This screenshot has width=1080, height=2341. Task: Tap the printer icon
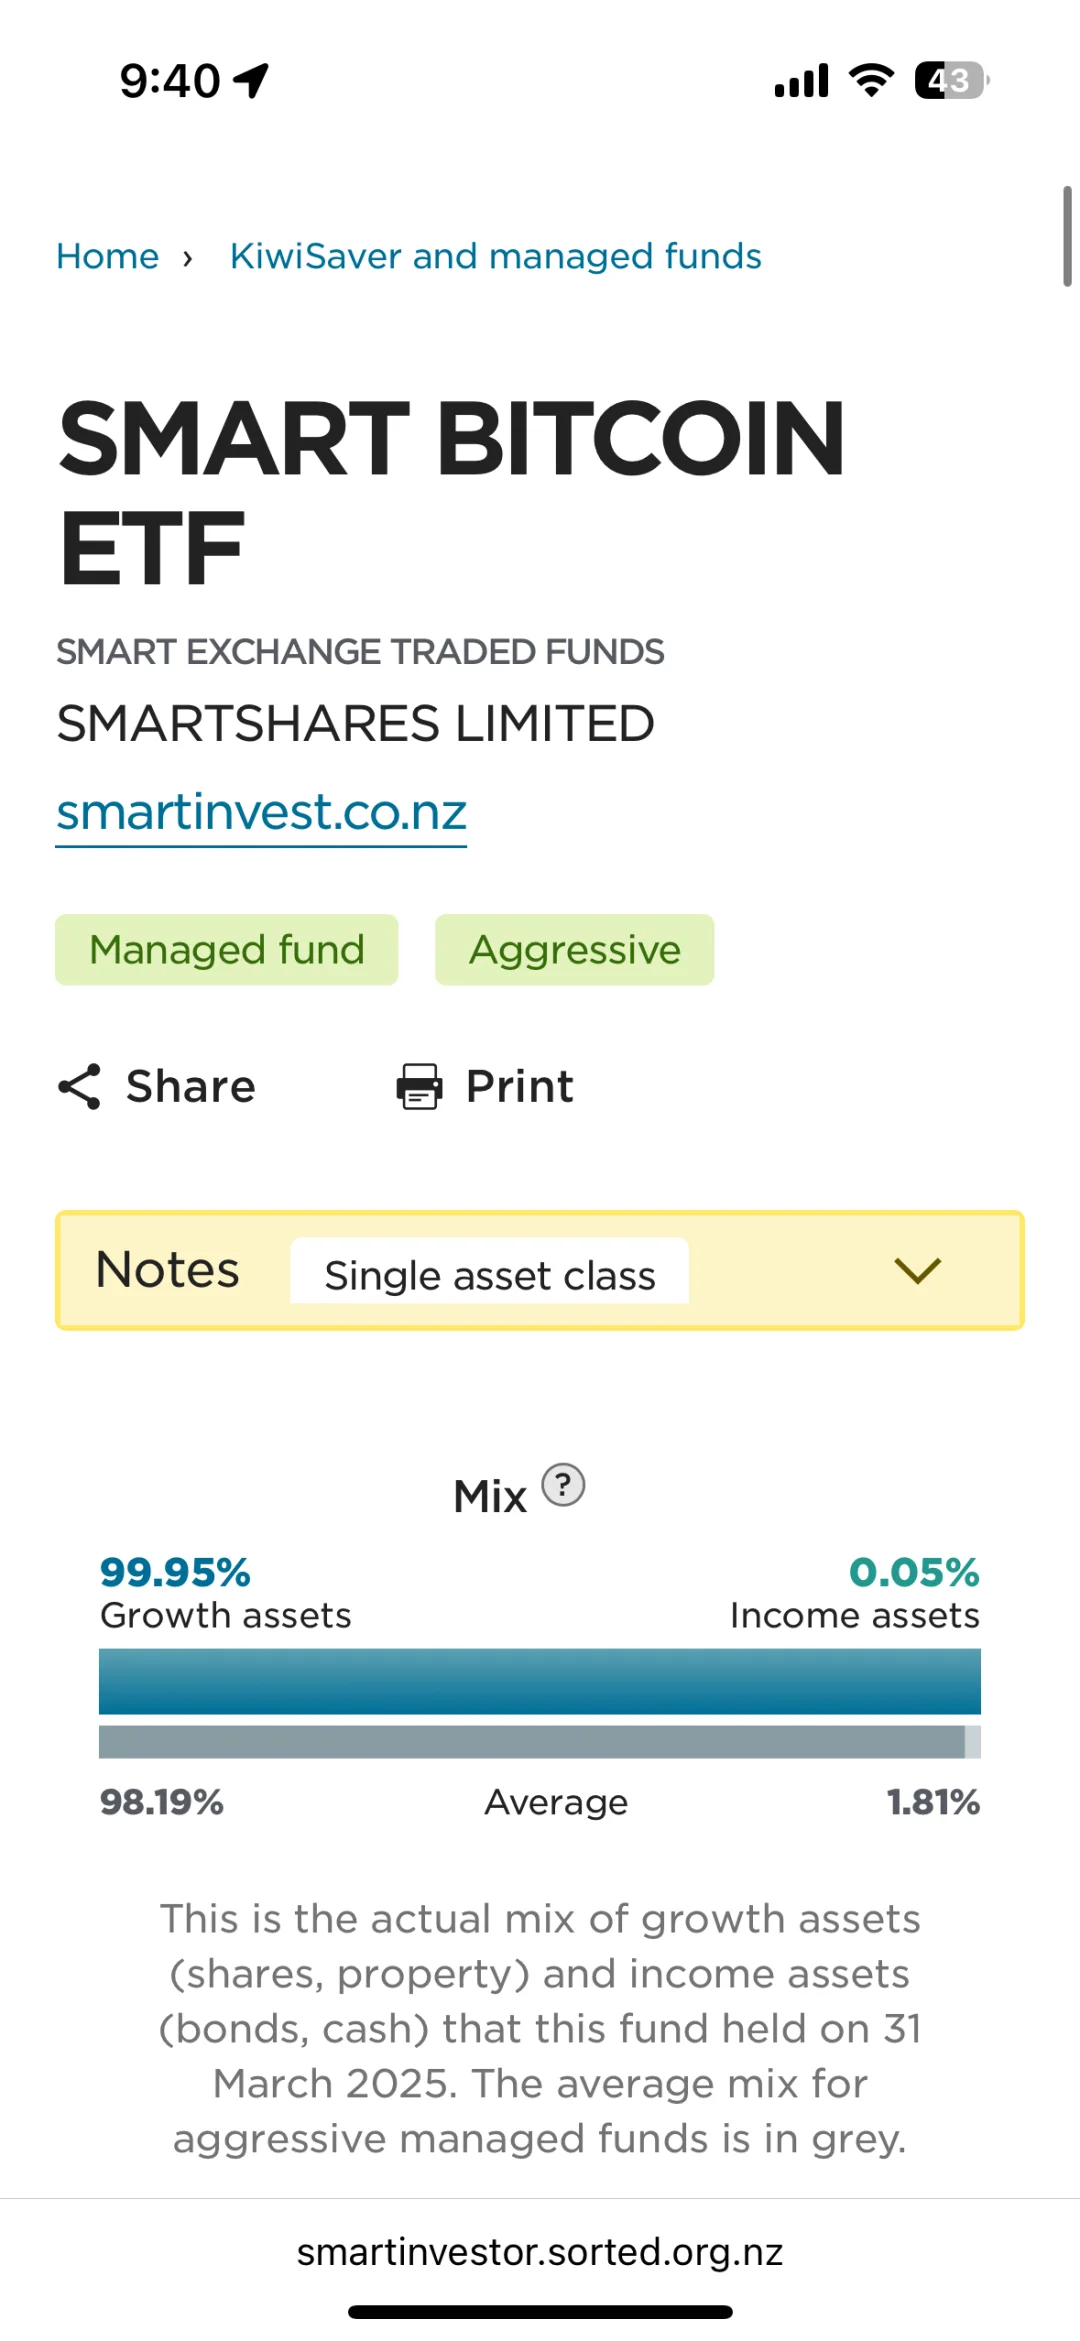point(419,1086)
